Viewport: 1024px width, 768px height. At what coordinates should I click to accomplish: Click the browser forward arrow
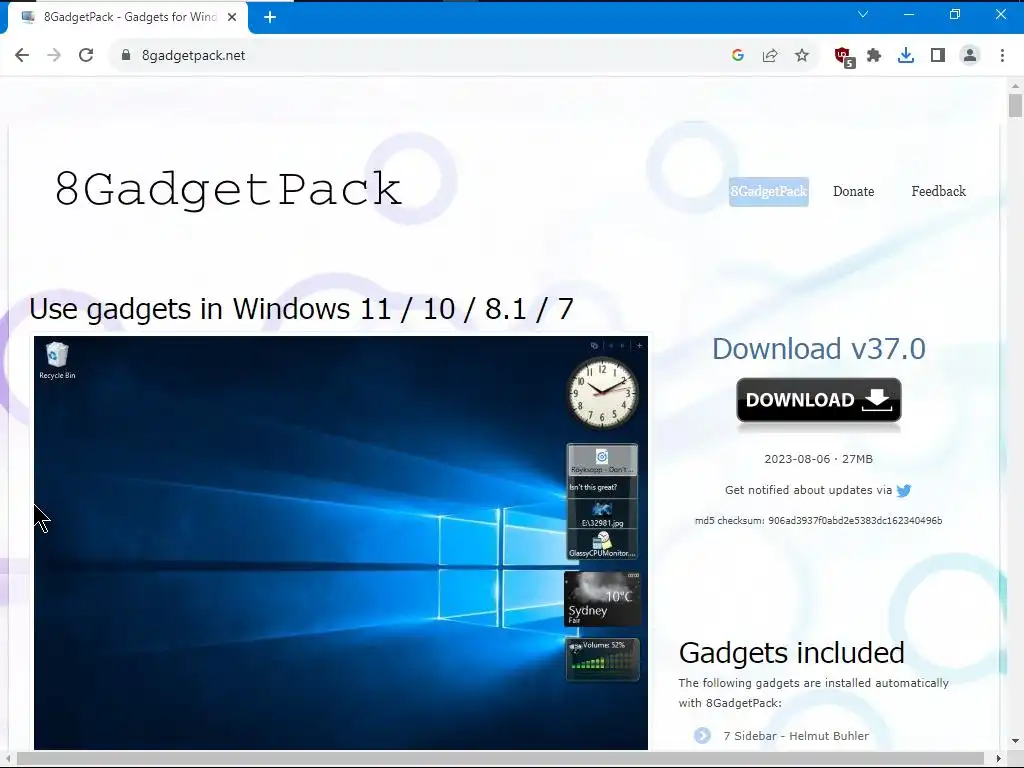tap(54, 56)
